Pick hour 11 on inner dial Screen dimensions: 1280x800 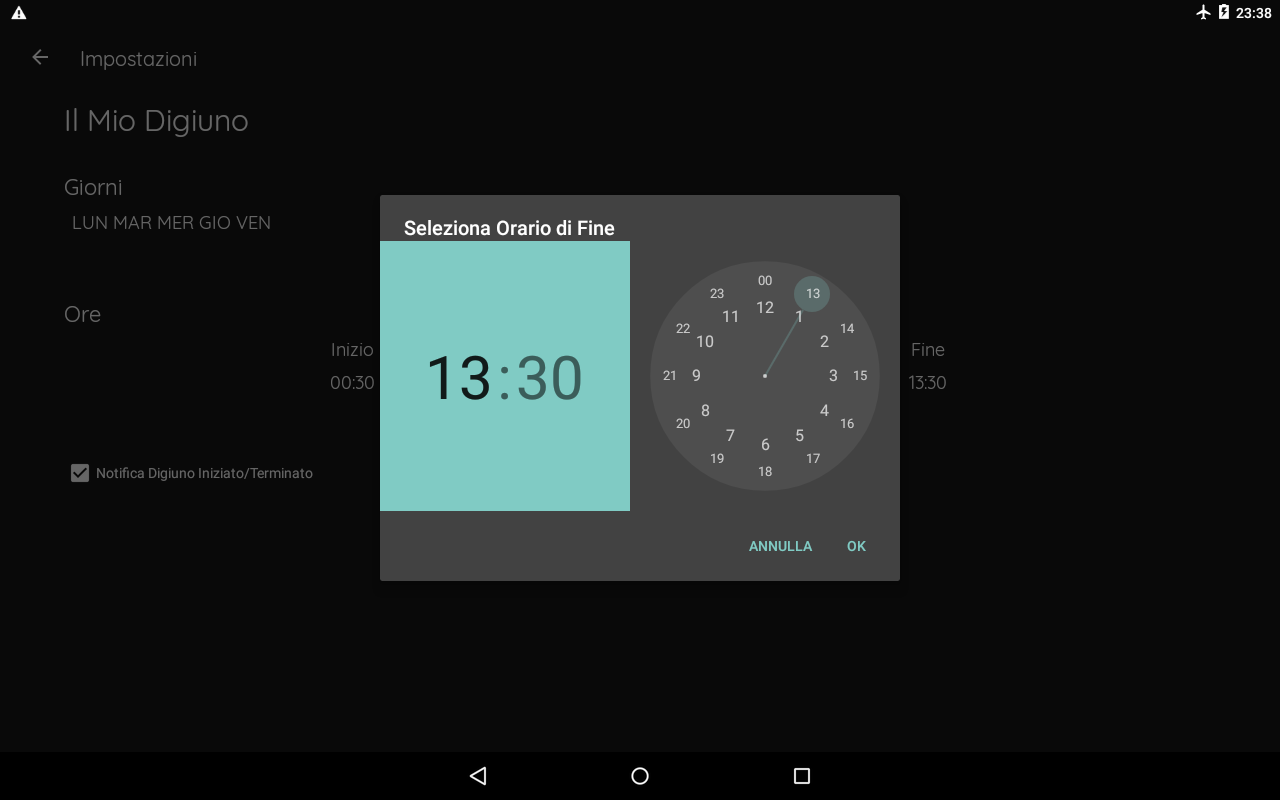(730, 317)
